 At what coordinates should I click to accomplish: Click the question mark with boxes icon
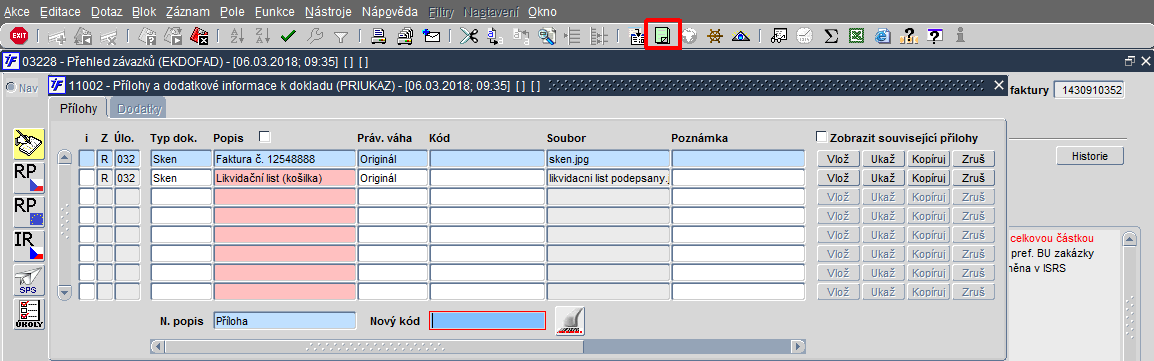909,35
